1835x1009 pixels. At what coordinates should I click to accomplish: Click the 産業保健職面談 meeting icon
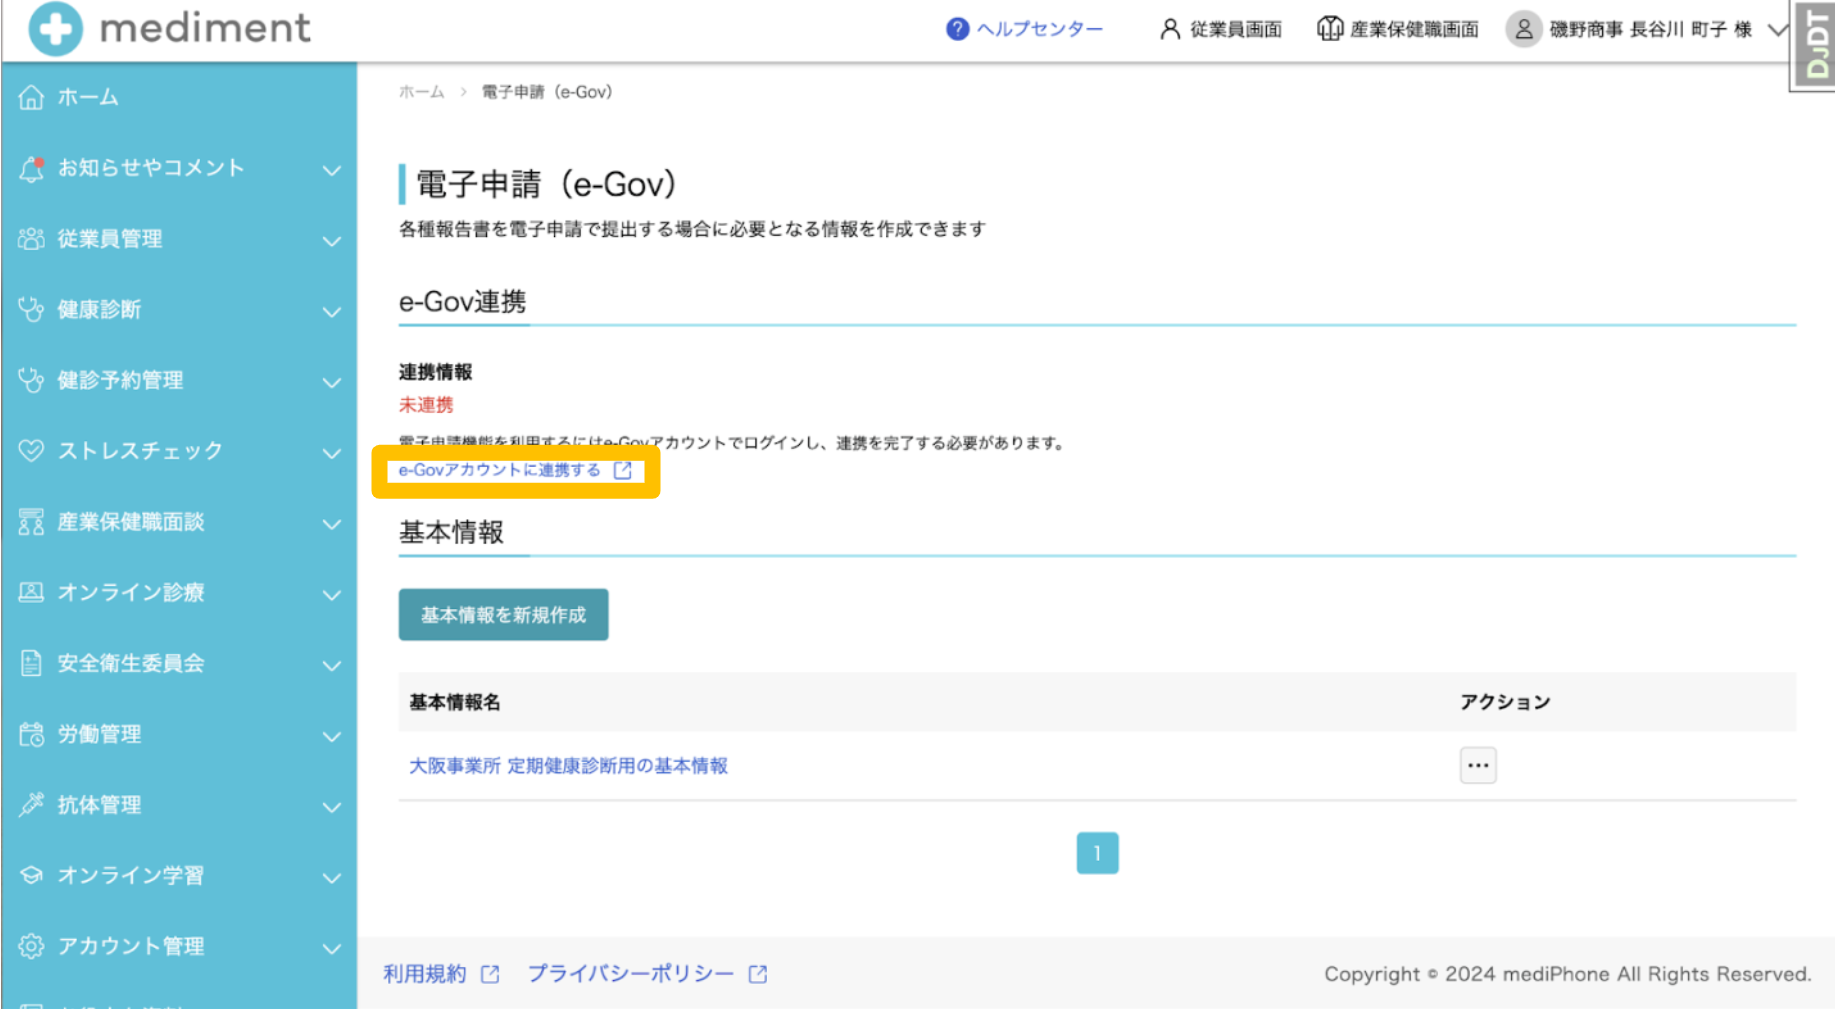[x=31, y=522]
